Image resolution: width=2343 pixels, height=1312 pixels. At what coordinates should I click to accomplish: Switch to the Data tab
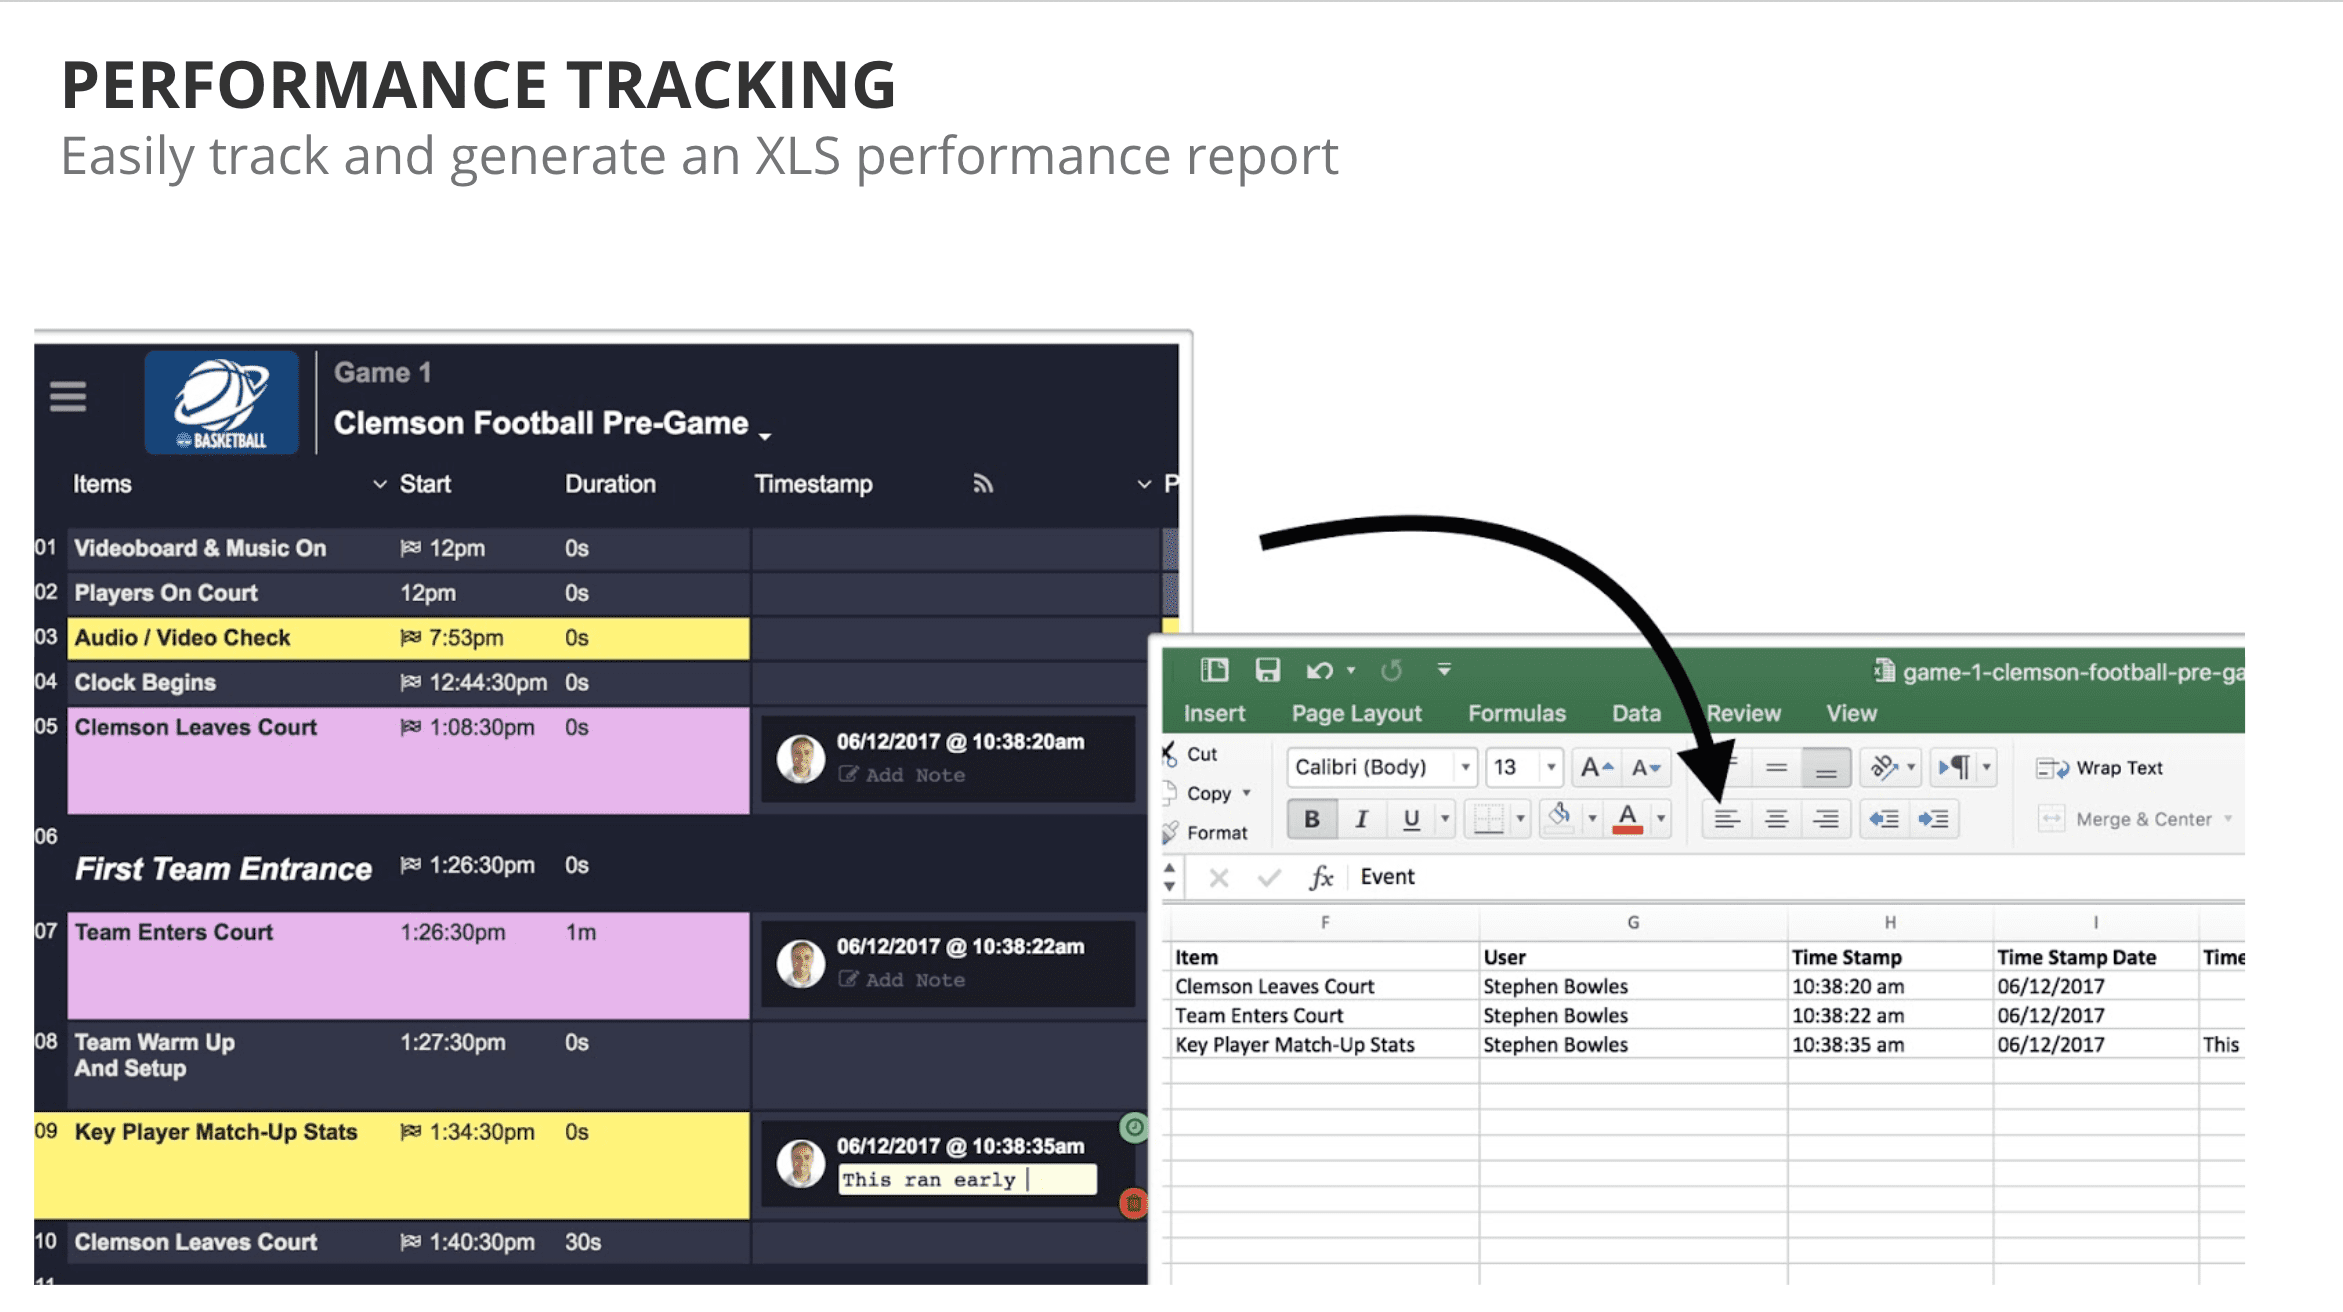pos(1636,713)
